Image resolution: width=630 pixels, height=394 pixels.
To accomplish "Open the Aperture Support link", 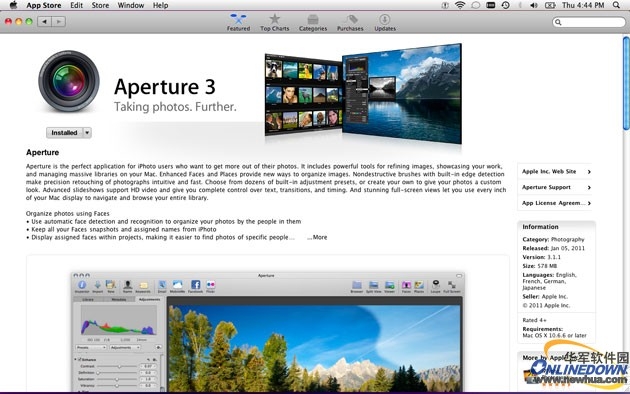I will 556,187.
